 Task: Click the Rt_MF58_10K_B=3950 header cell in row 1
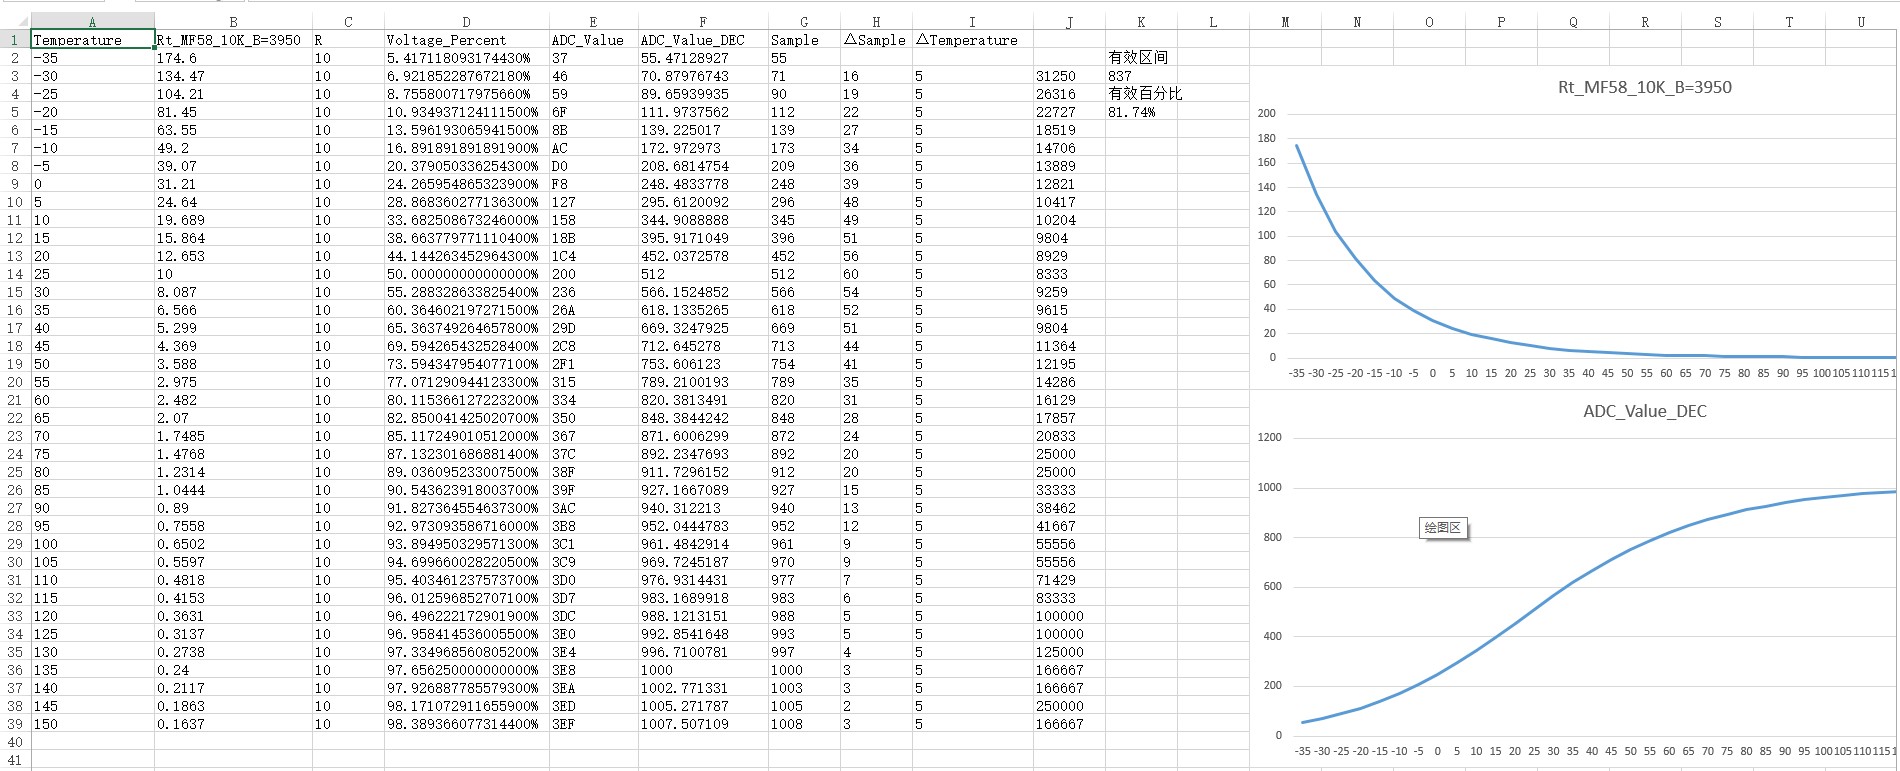[233, 40]
